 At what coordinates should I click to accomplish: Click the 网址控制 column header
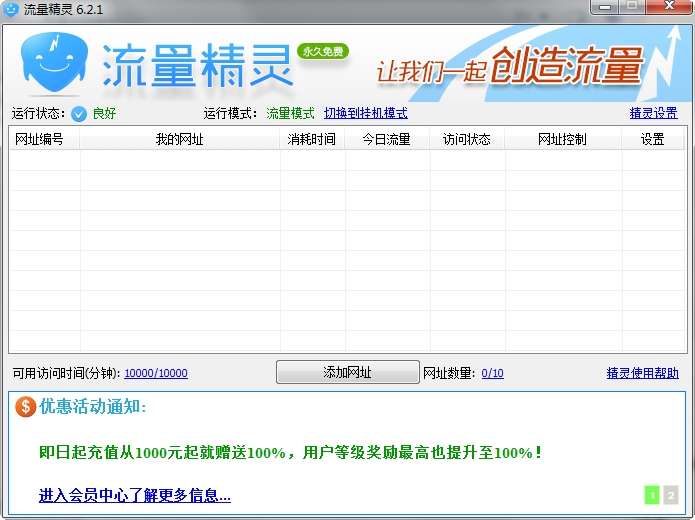(563, 139)
